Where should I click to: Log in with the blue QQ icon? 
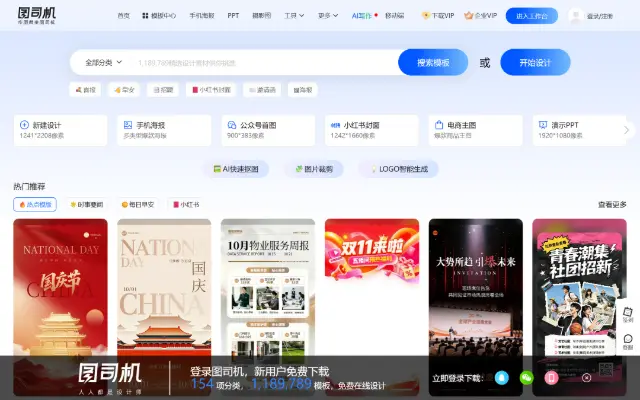pos(502,378)
